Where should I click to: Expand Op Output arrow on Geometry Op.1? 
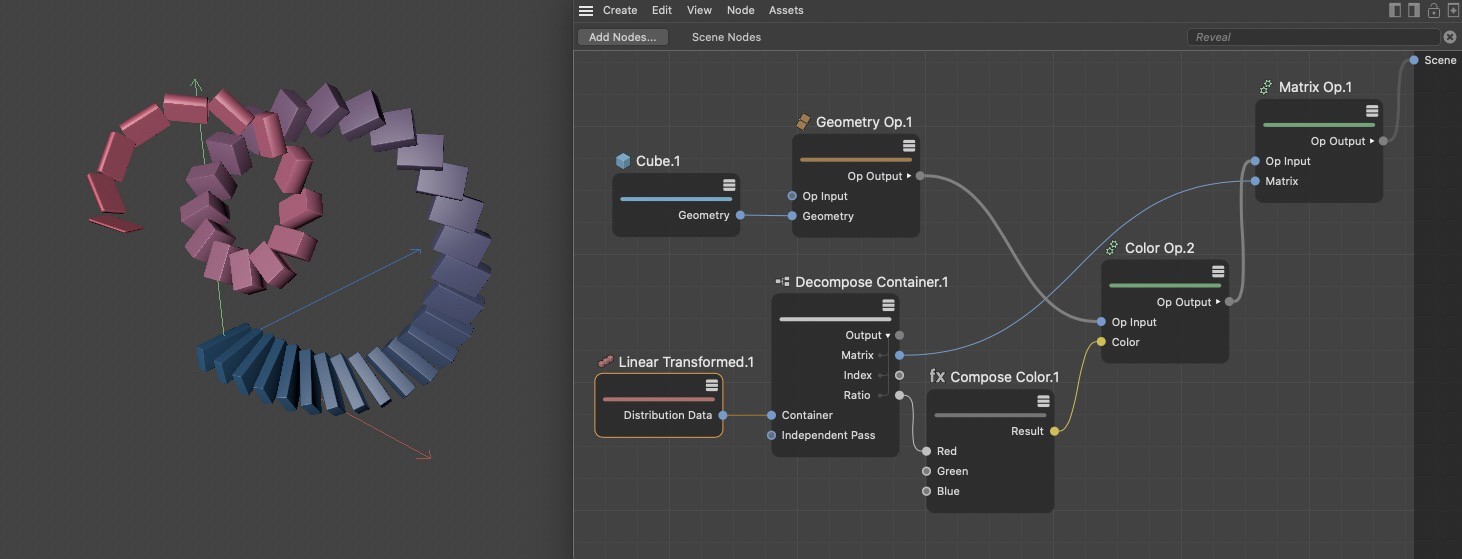tap(909, 176)
